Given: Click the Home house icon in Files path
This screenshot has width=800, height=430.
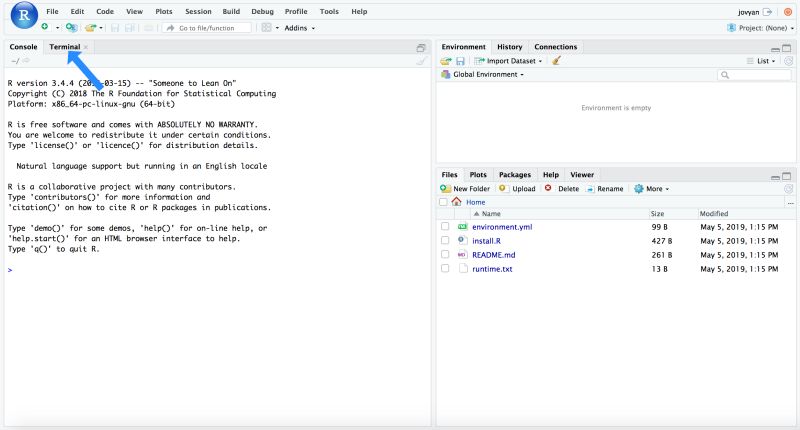Looking at the screenshot, I should 457,201.
